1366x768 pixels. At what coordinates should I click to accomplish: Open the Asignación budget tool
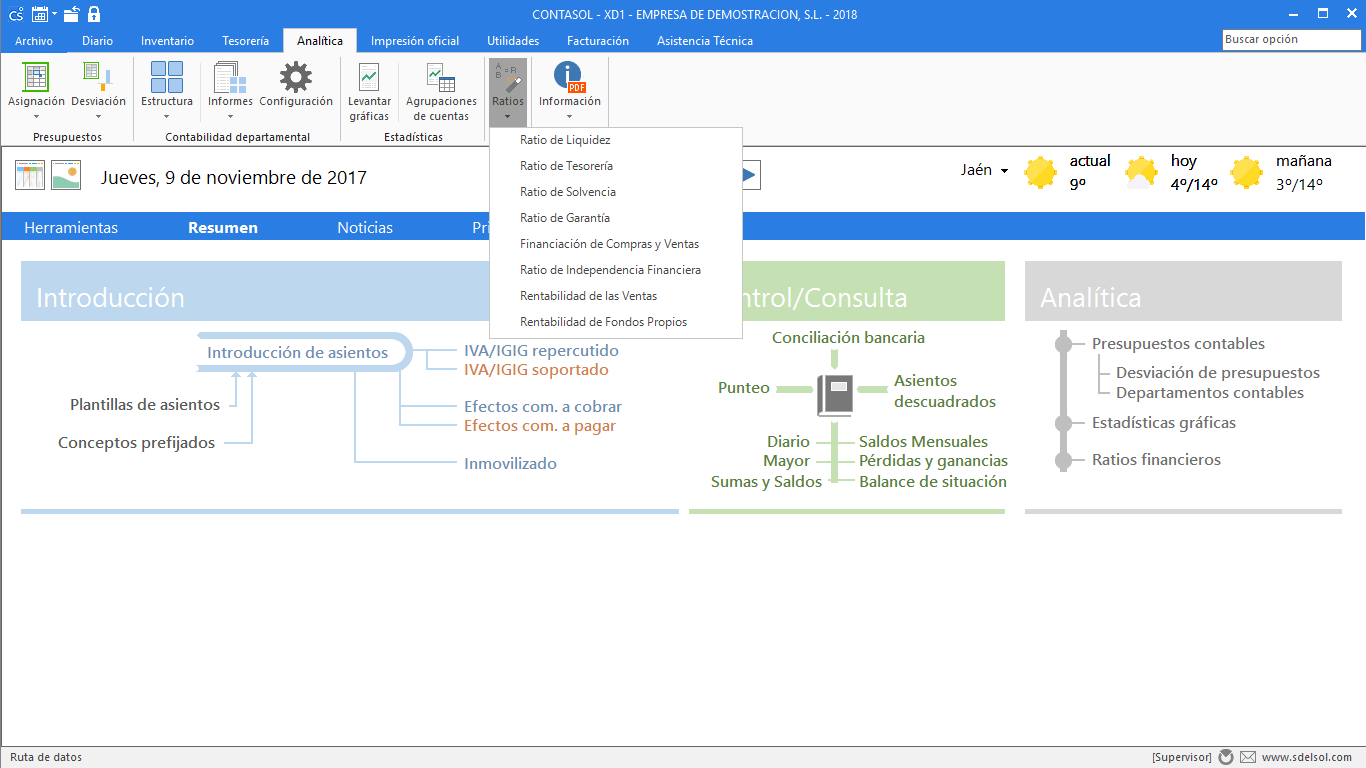[36, 91]
